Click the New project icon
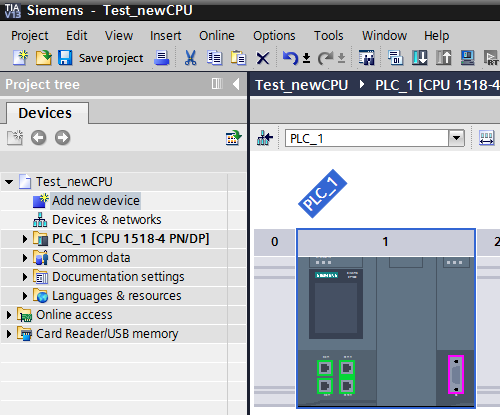Screen dimensions: 500x415 pos(20,58)
